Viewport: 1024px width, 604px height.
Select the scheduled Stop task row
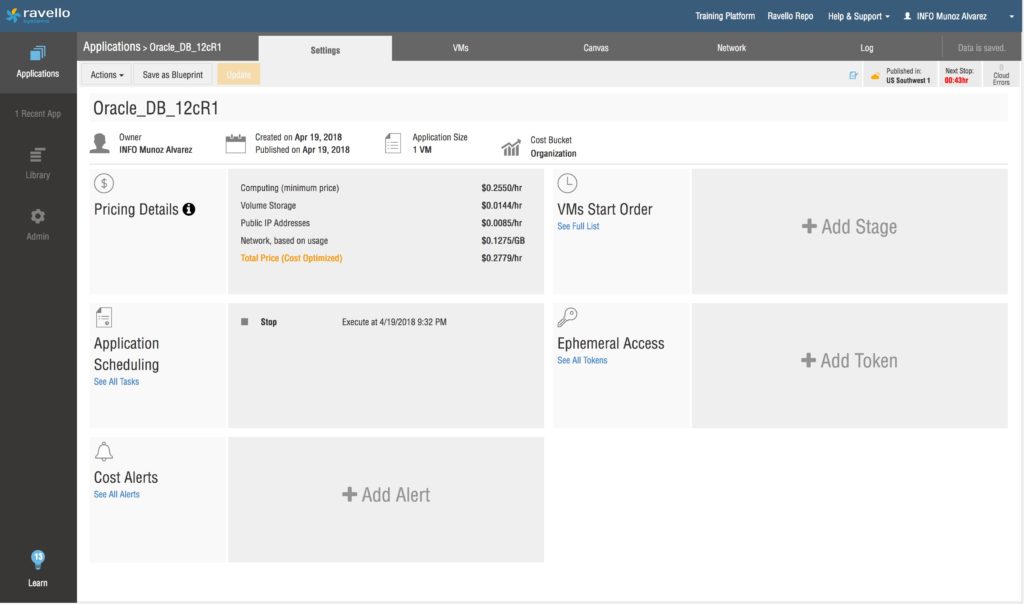pos(385,322)
